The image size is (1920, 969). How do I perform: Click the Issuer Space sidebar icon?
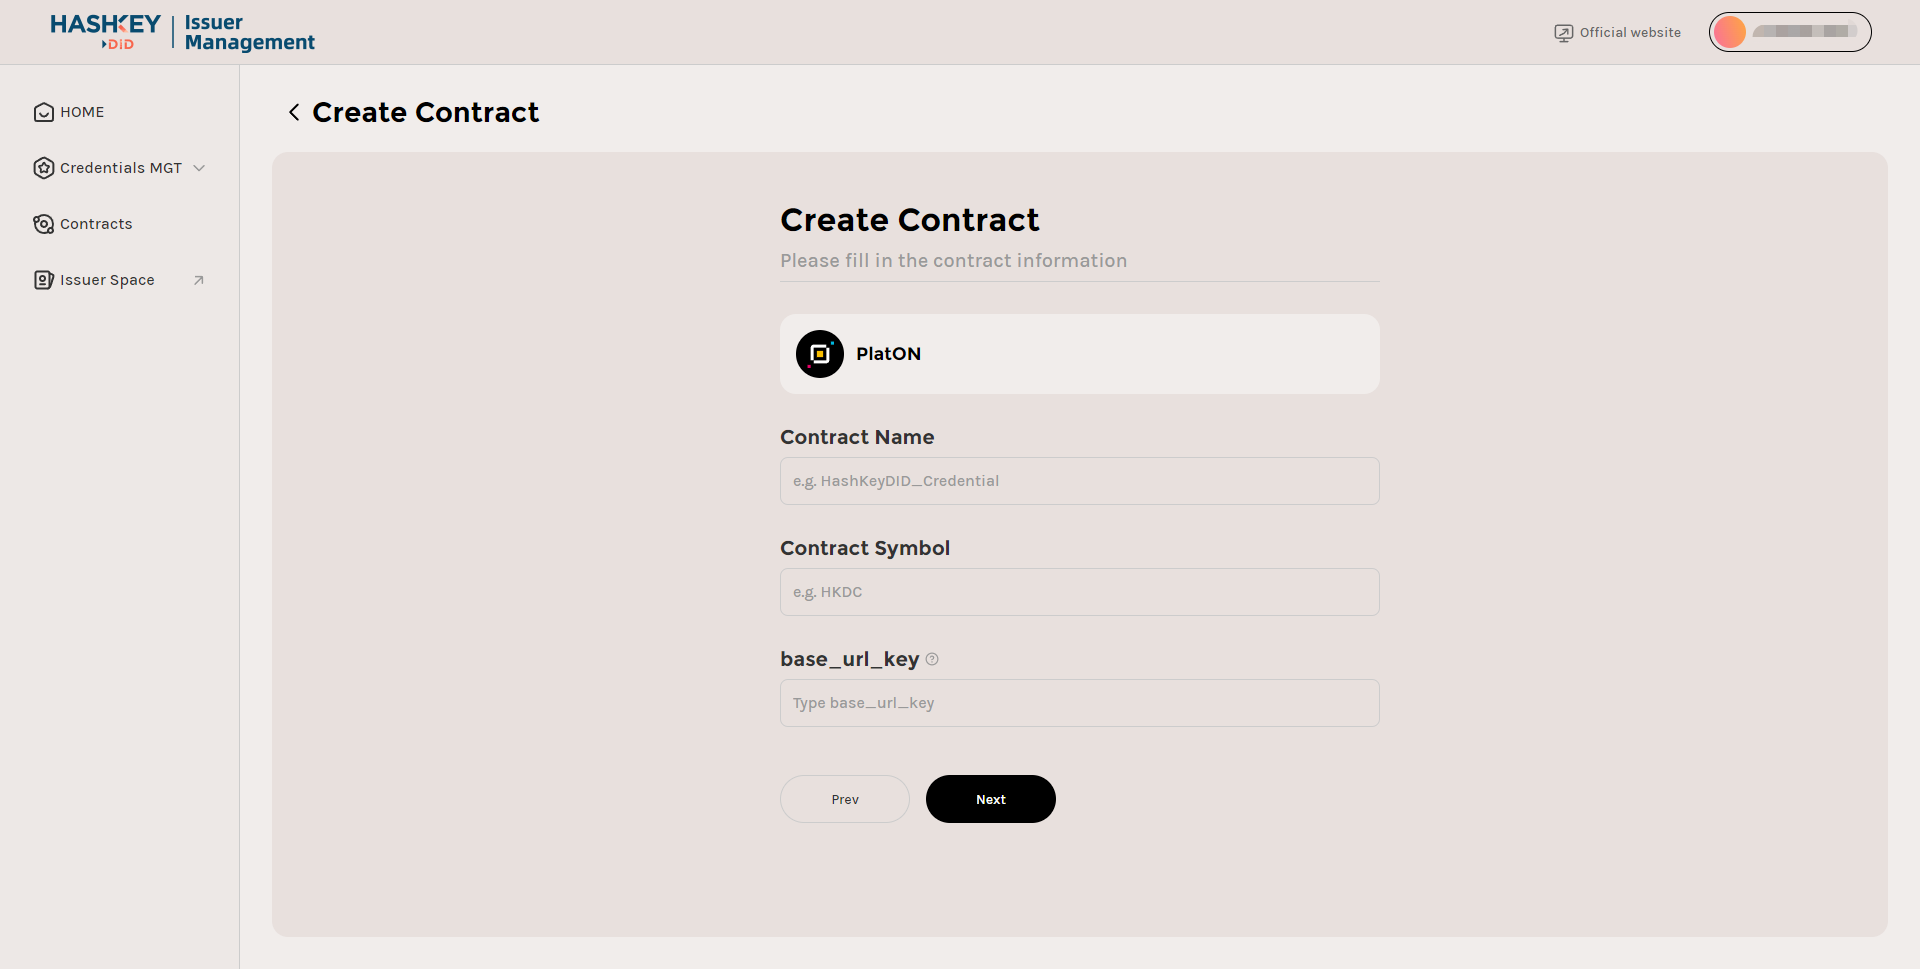click(x=43, y=280)
